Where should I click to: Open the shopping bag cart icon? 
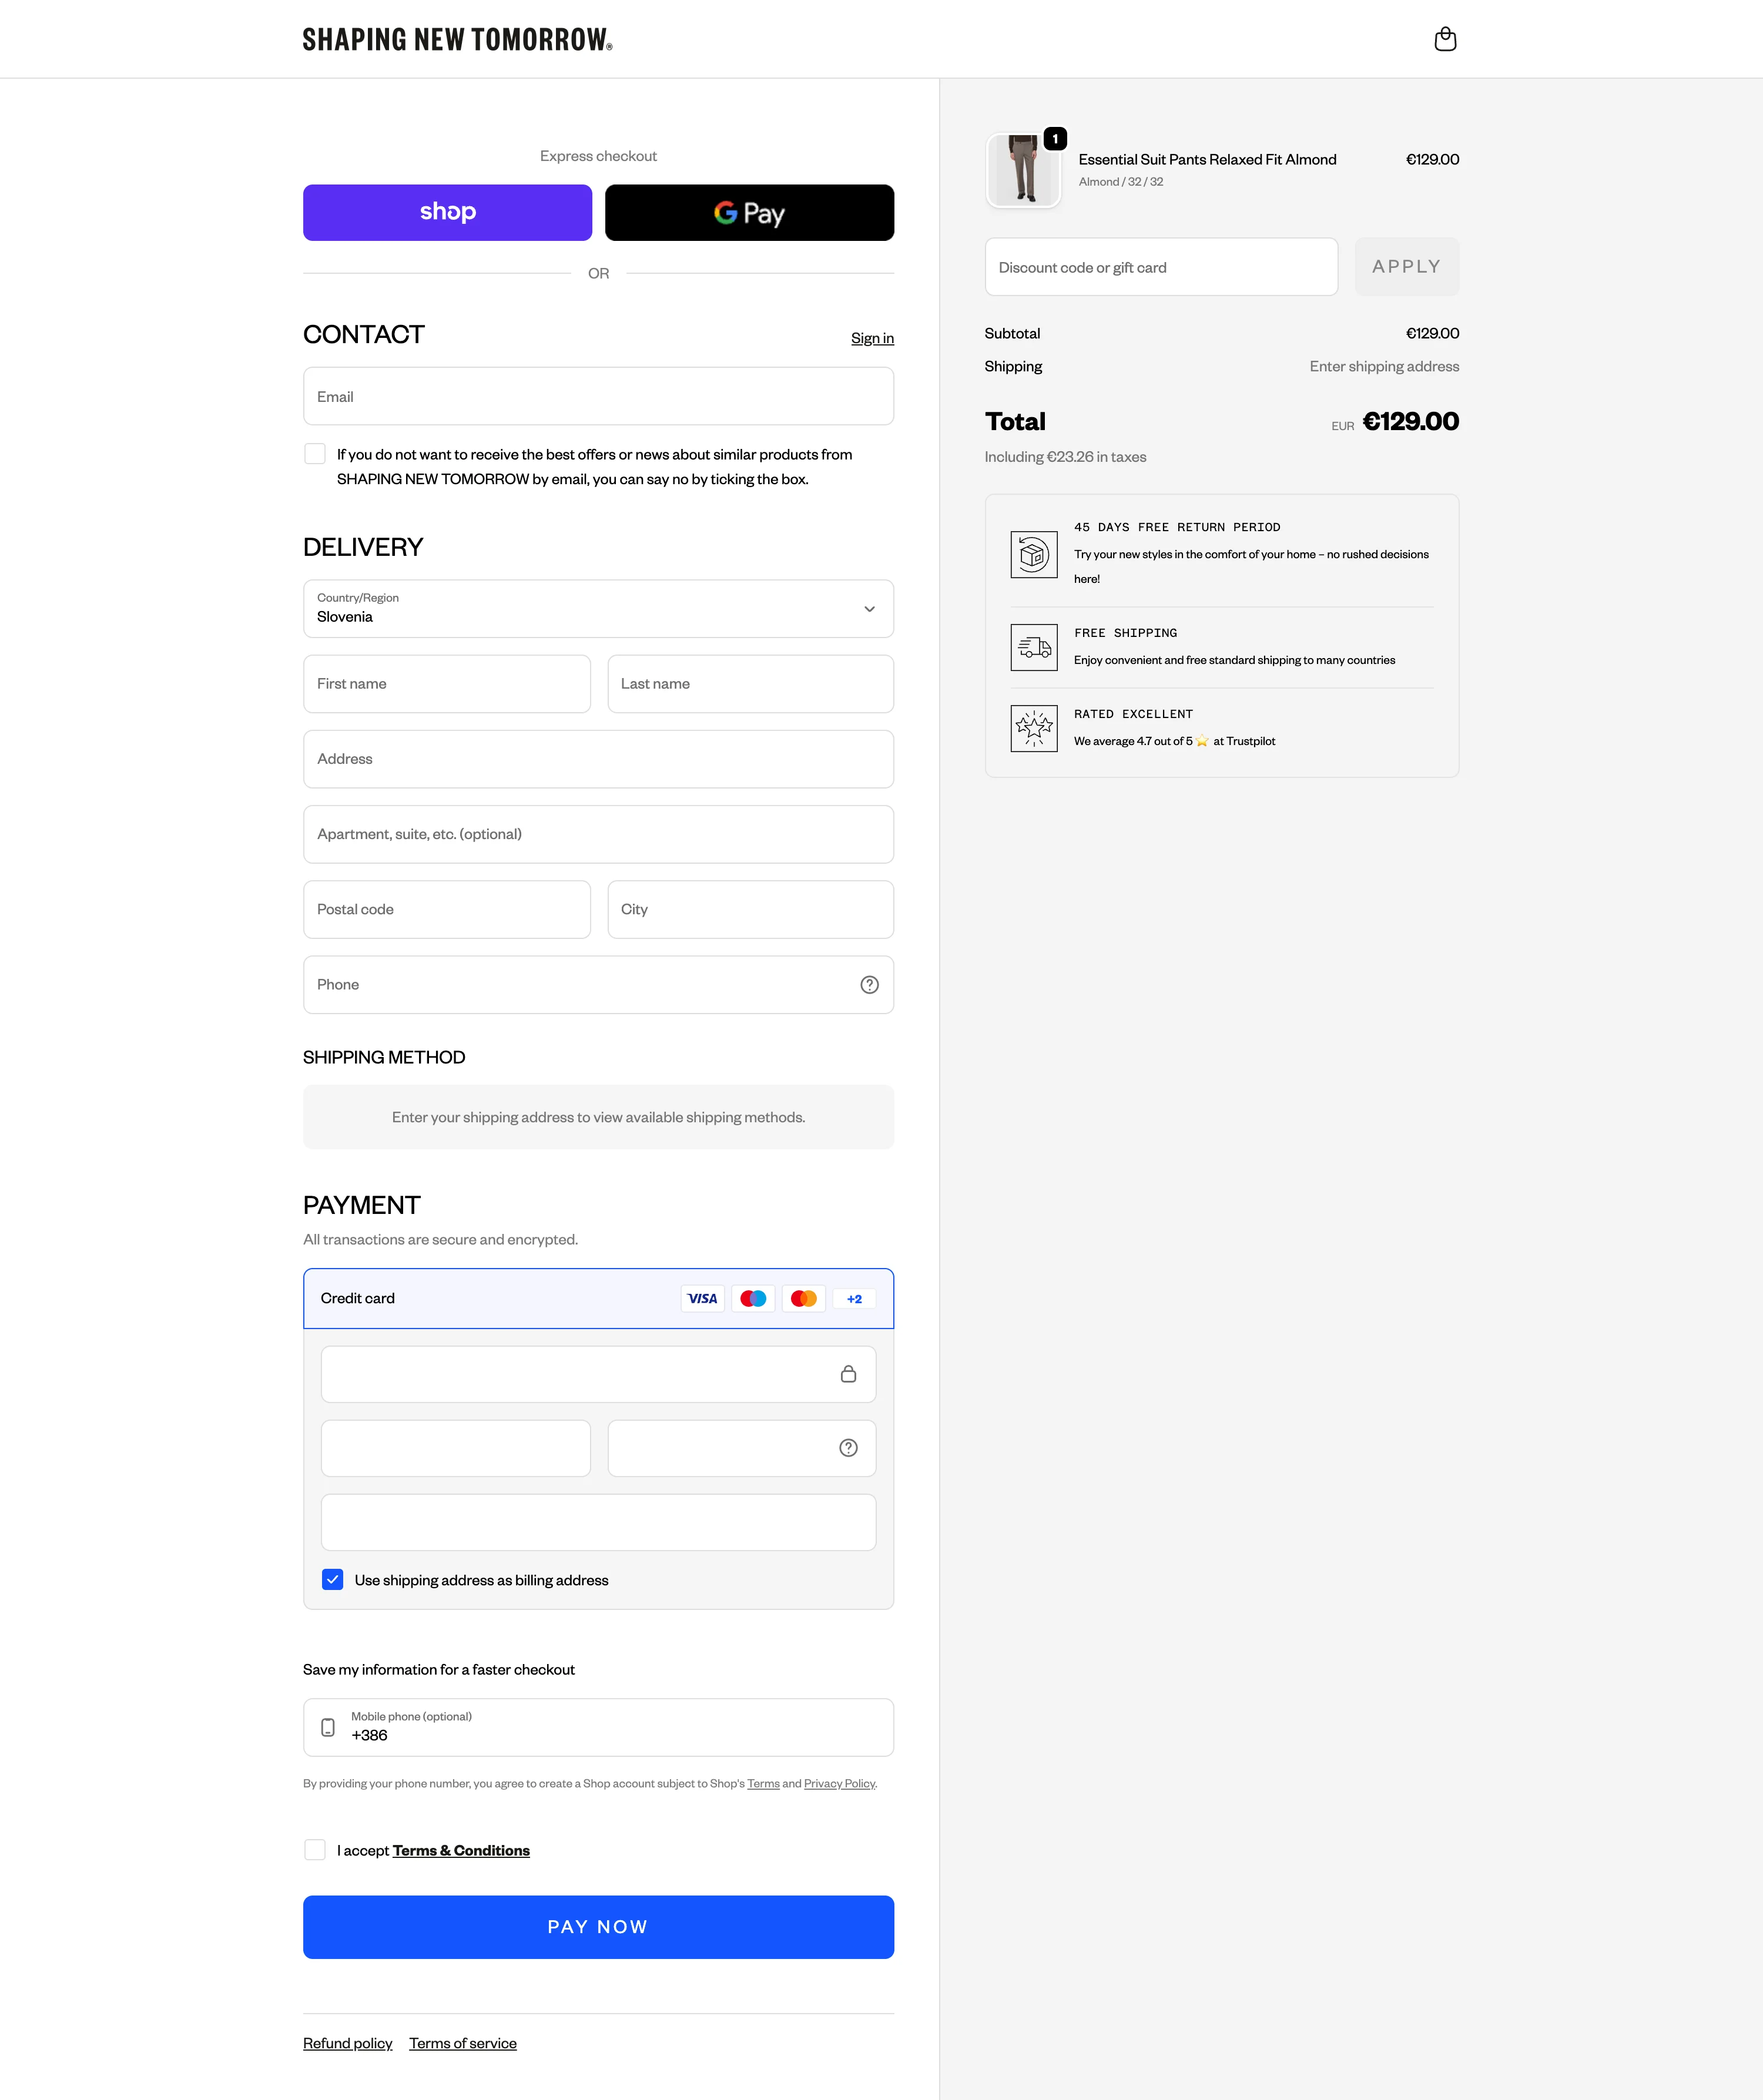click(x=1444, y=39)
